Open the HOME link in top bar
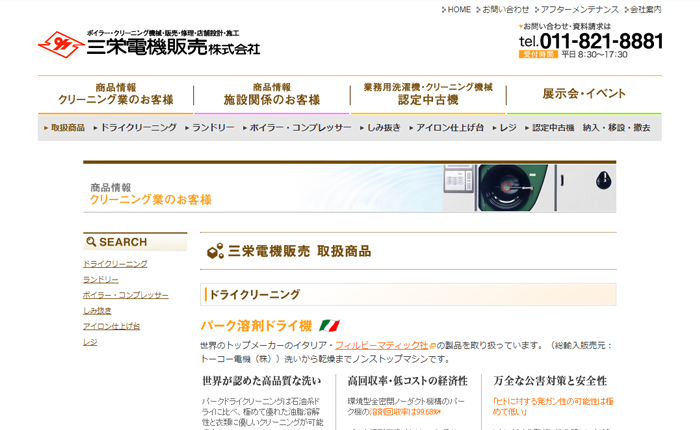The image size is (700, 430). click(459, 9)
